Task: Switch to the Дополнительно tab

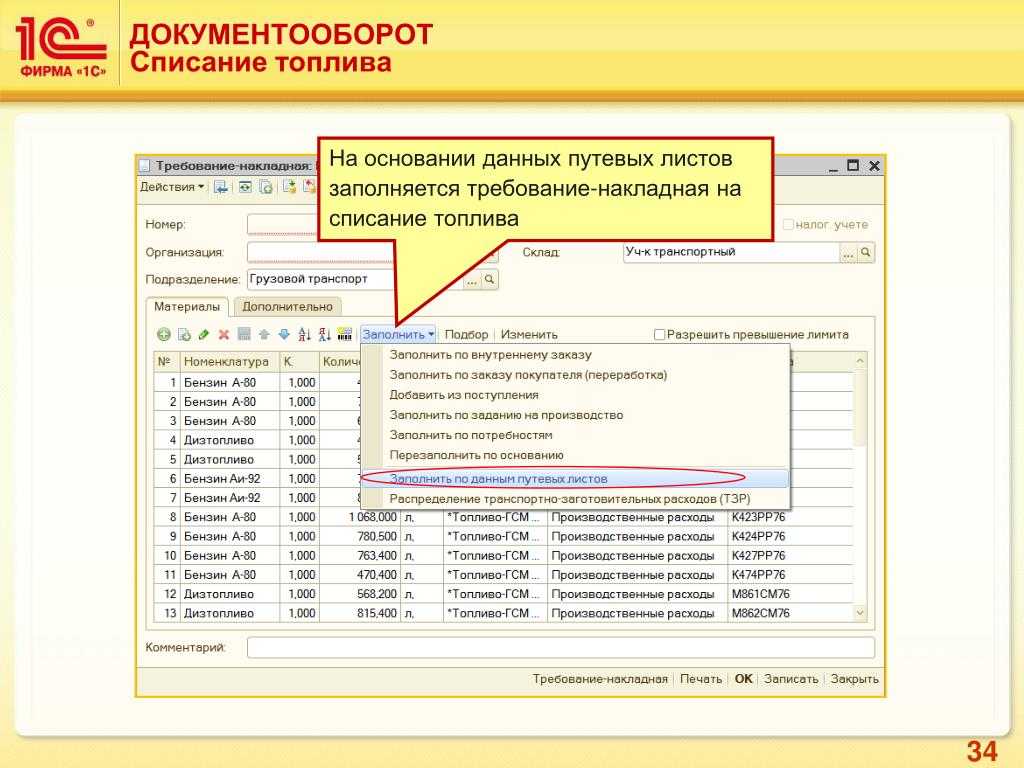Action: tap(287, 306)
